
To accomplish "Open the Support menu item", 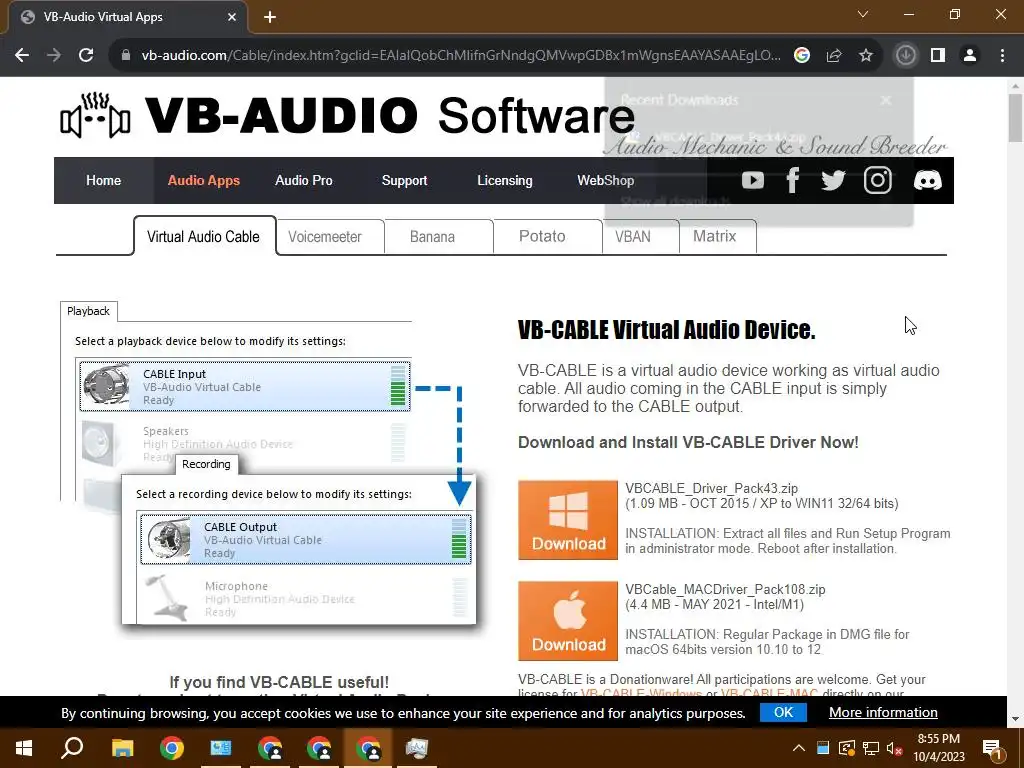I will coord(404,180).
